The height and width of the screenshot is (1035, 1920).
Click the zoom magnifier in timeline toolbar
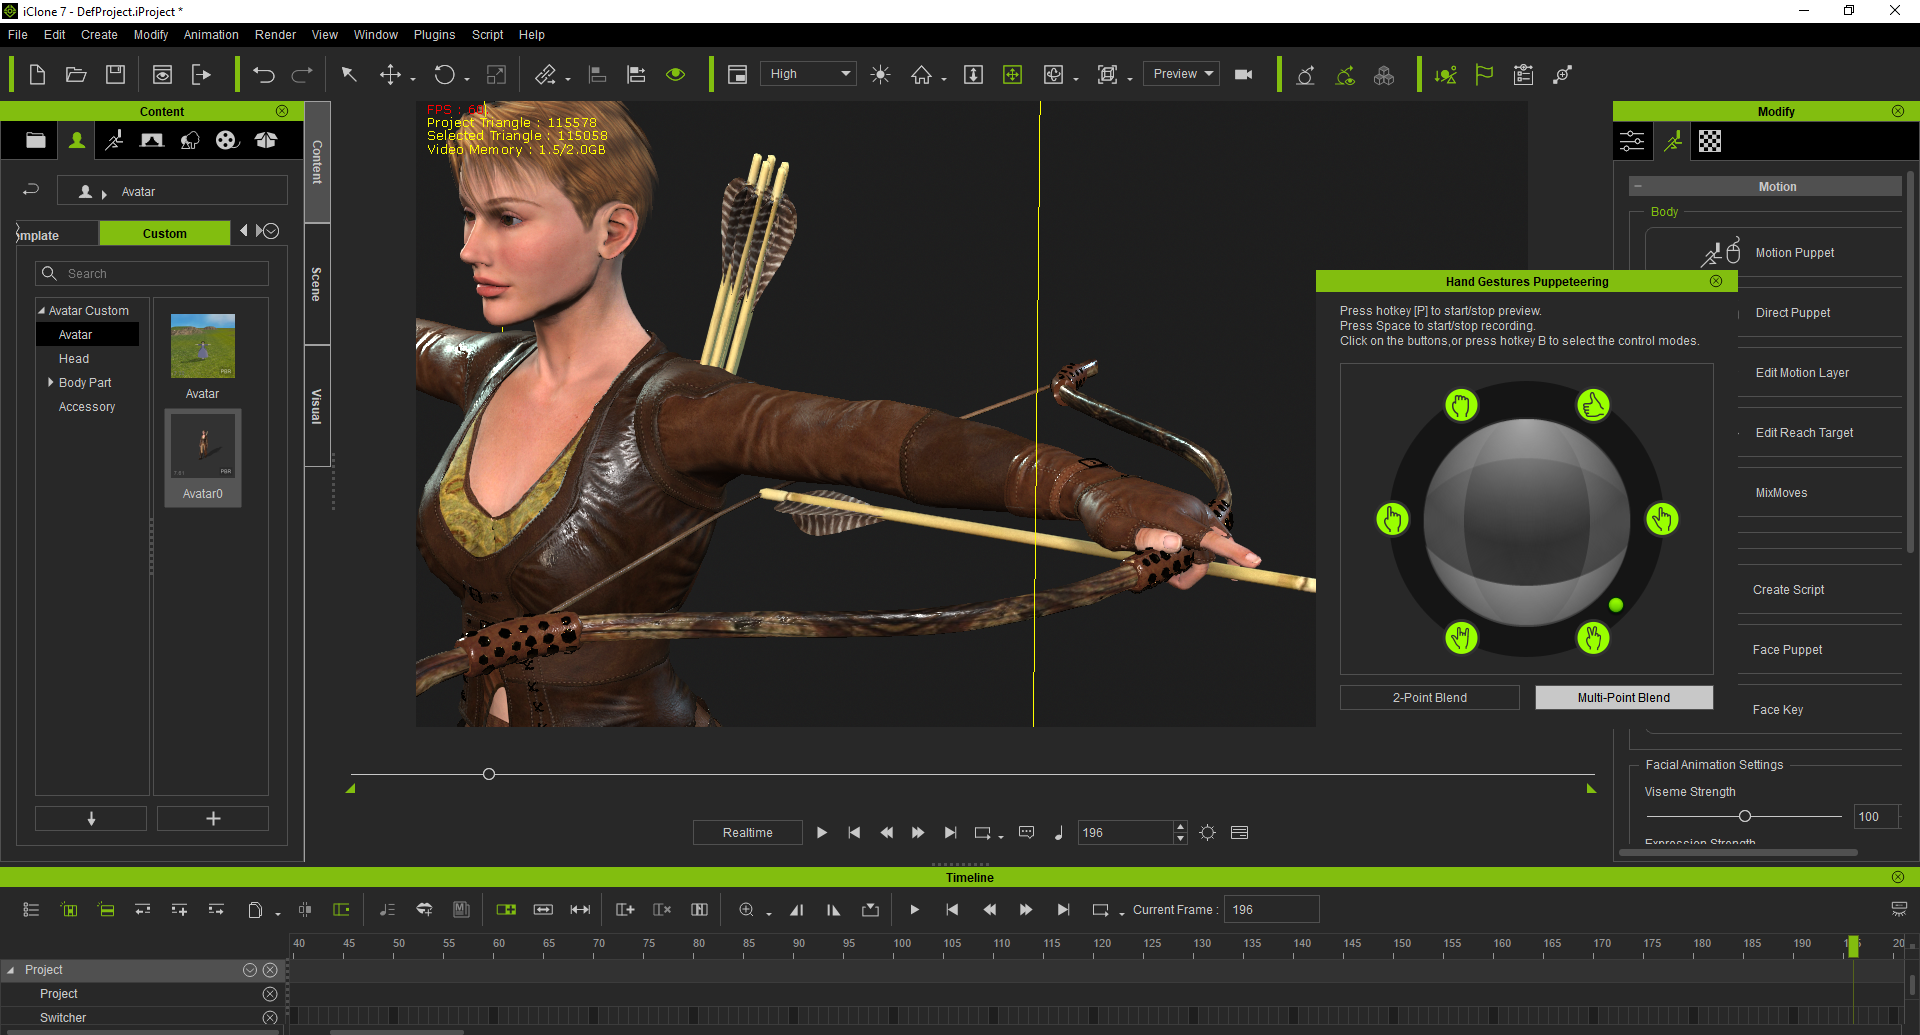click(x=746, y=909)
